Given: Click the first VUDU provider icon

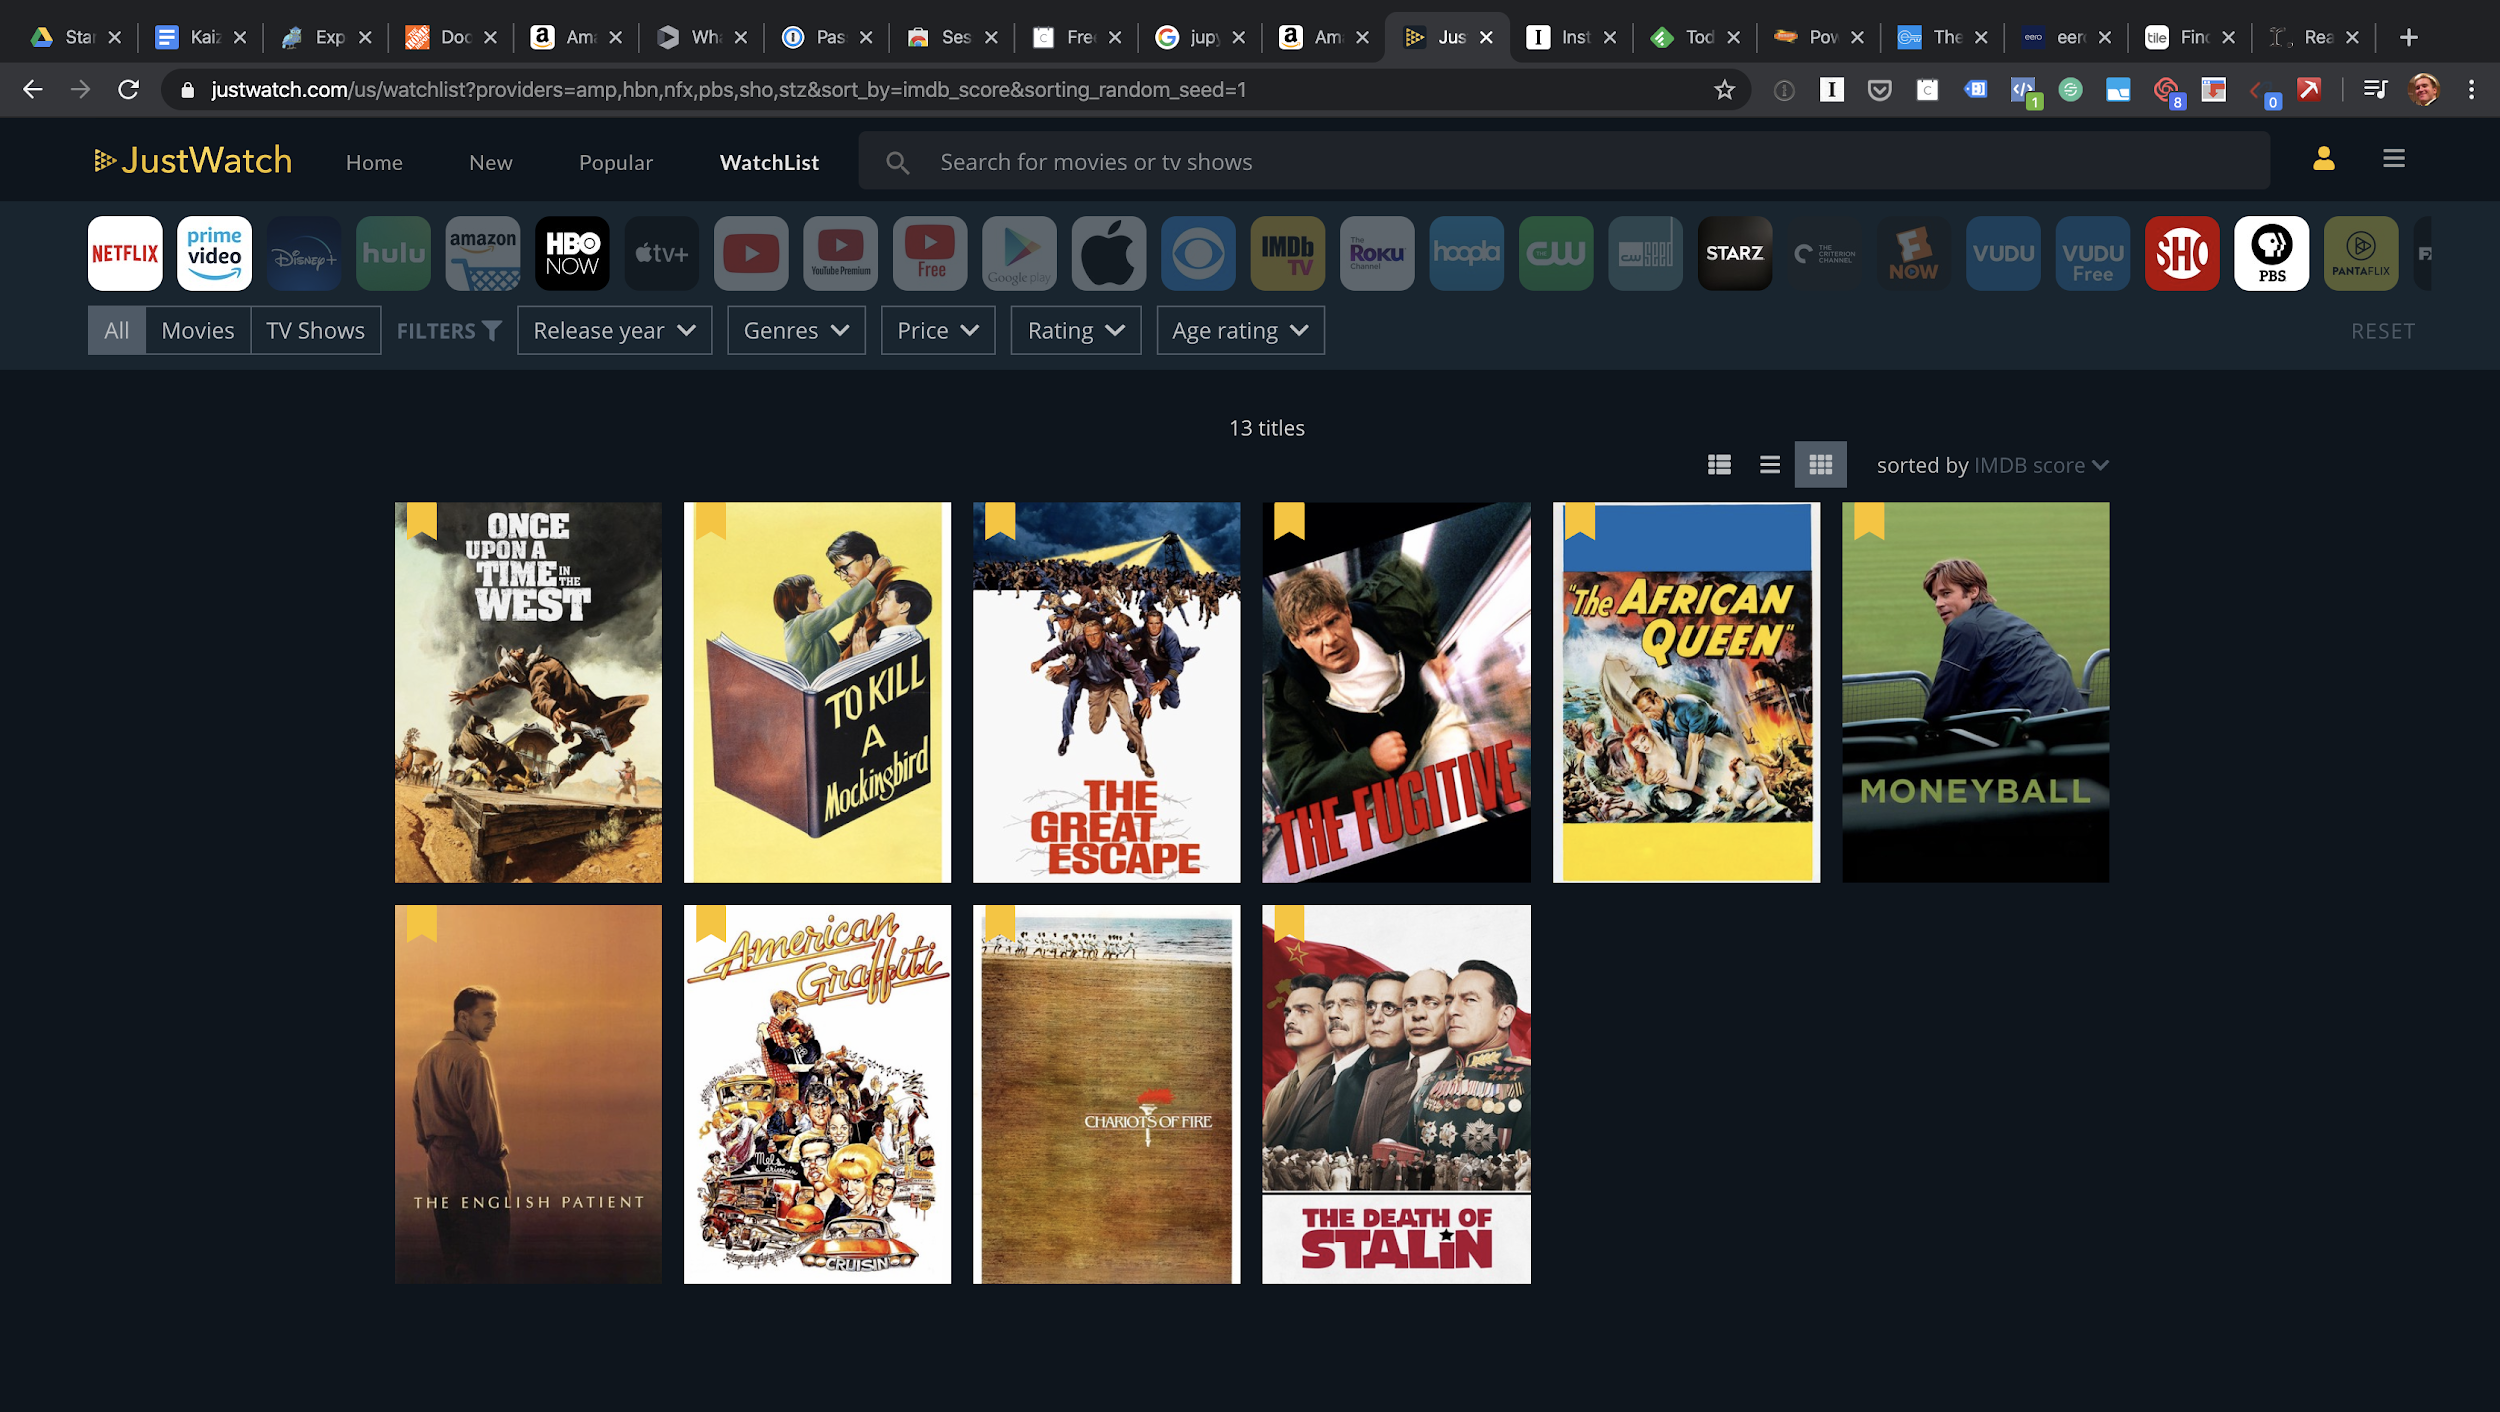Looking at the screenshot, I should [2003, 253].
